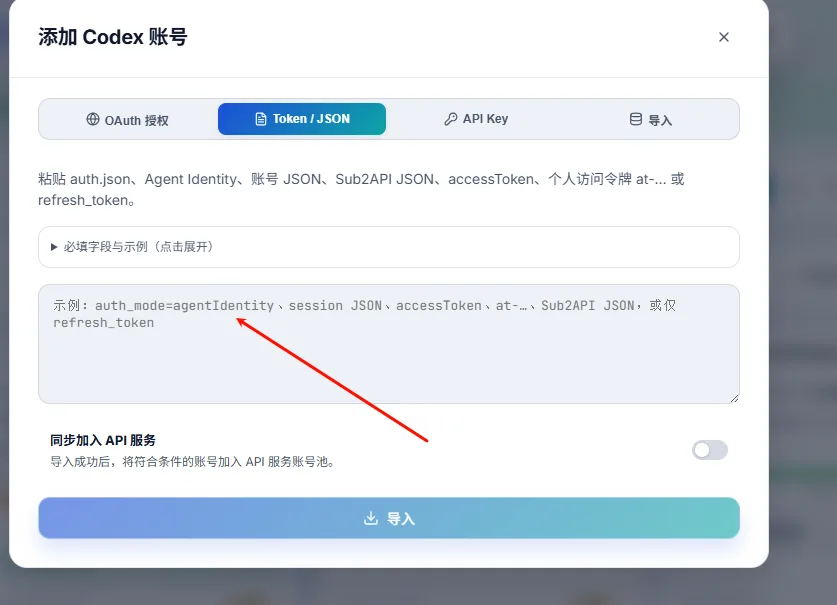Viewport: 837px width, 605px height.
Task: Click the globe icon on OAuth tab
Action: pyautogui.click(x=93, y=119)
